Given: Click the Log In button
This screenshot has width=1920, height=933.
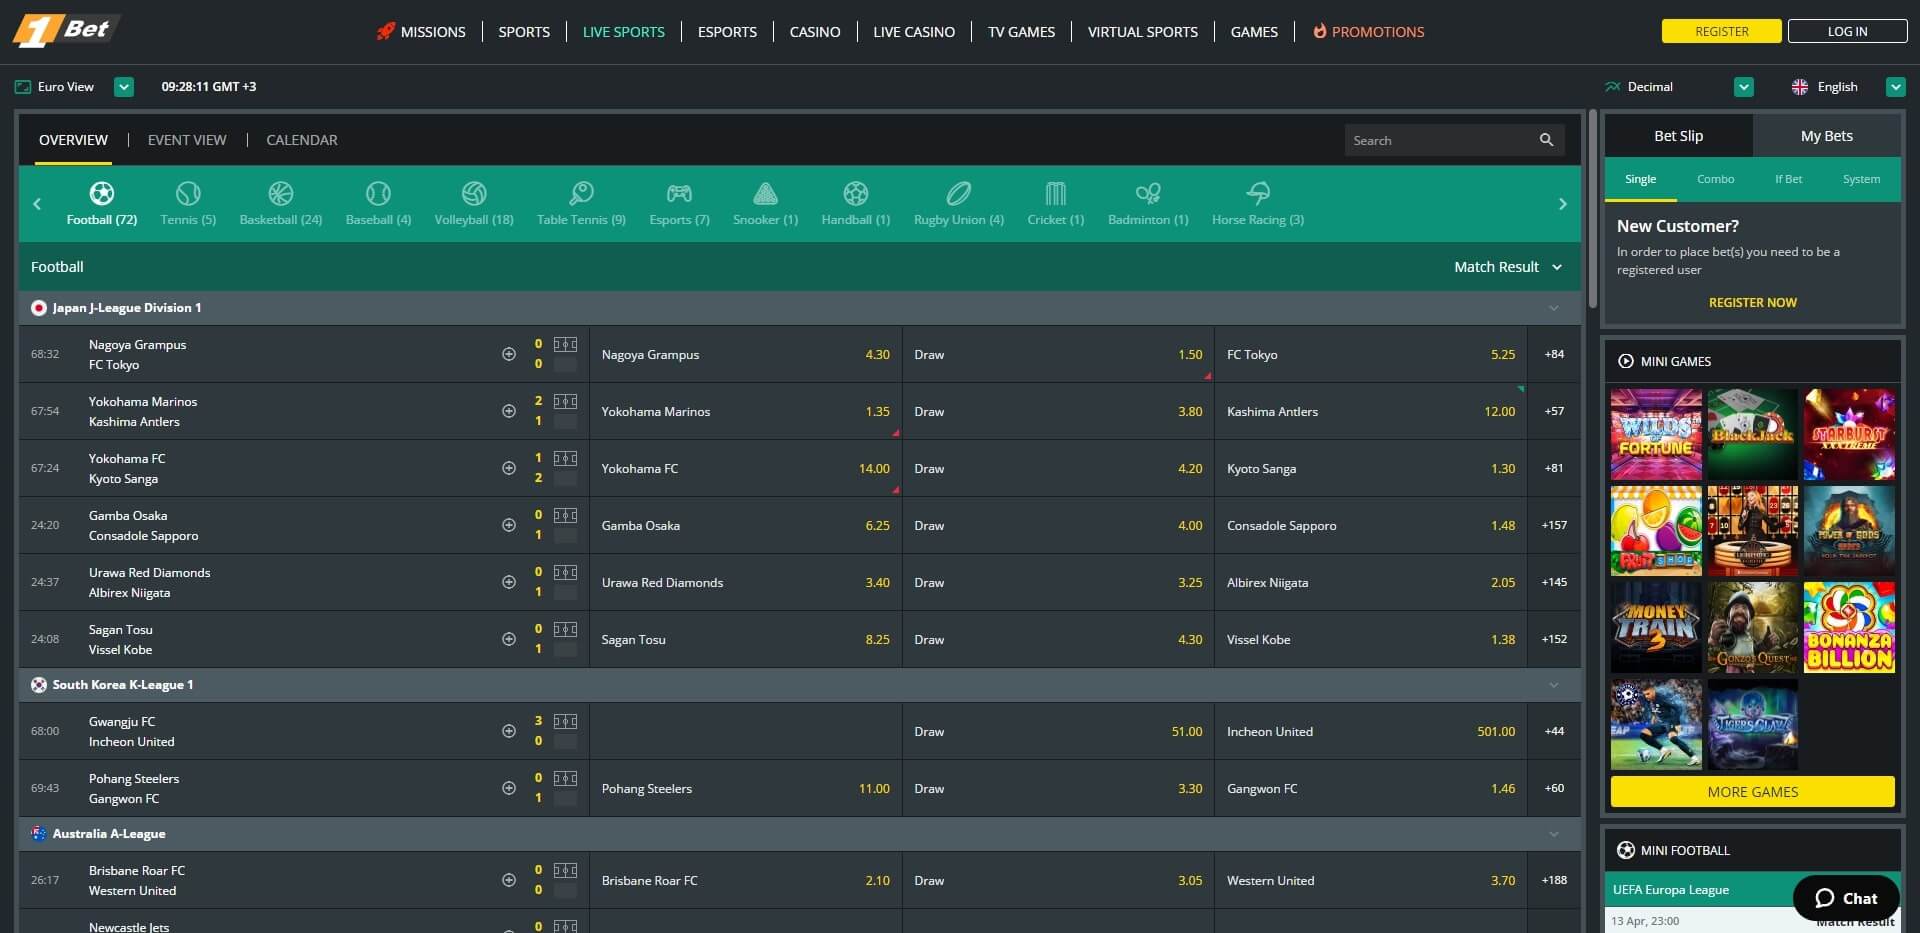Looking at the screenshot, I should (x=1847, y=31).
